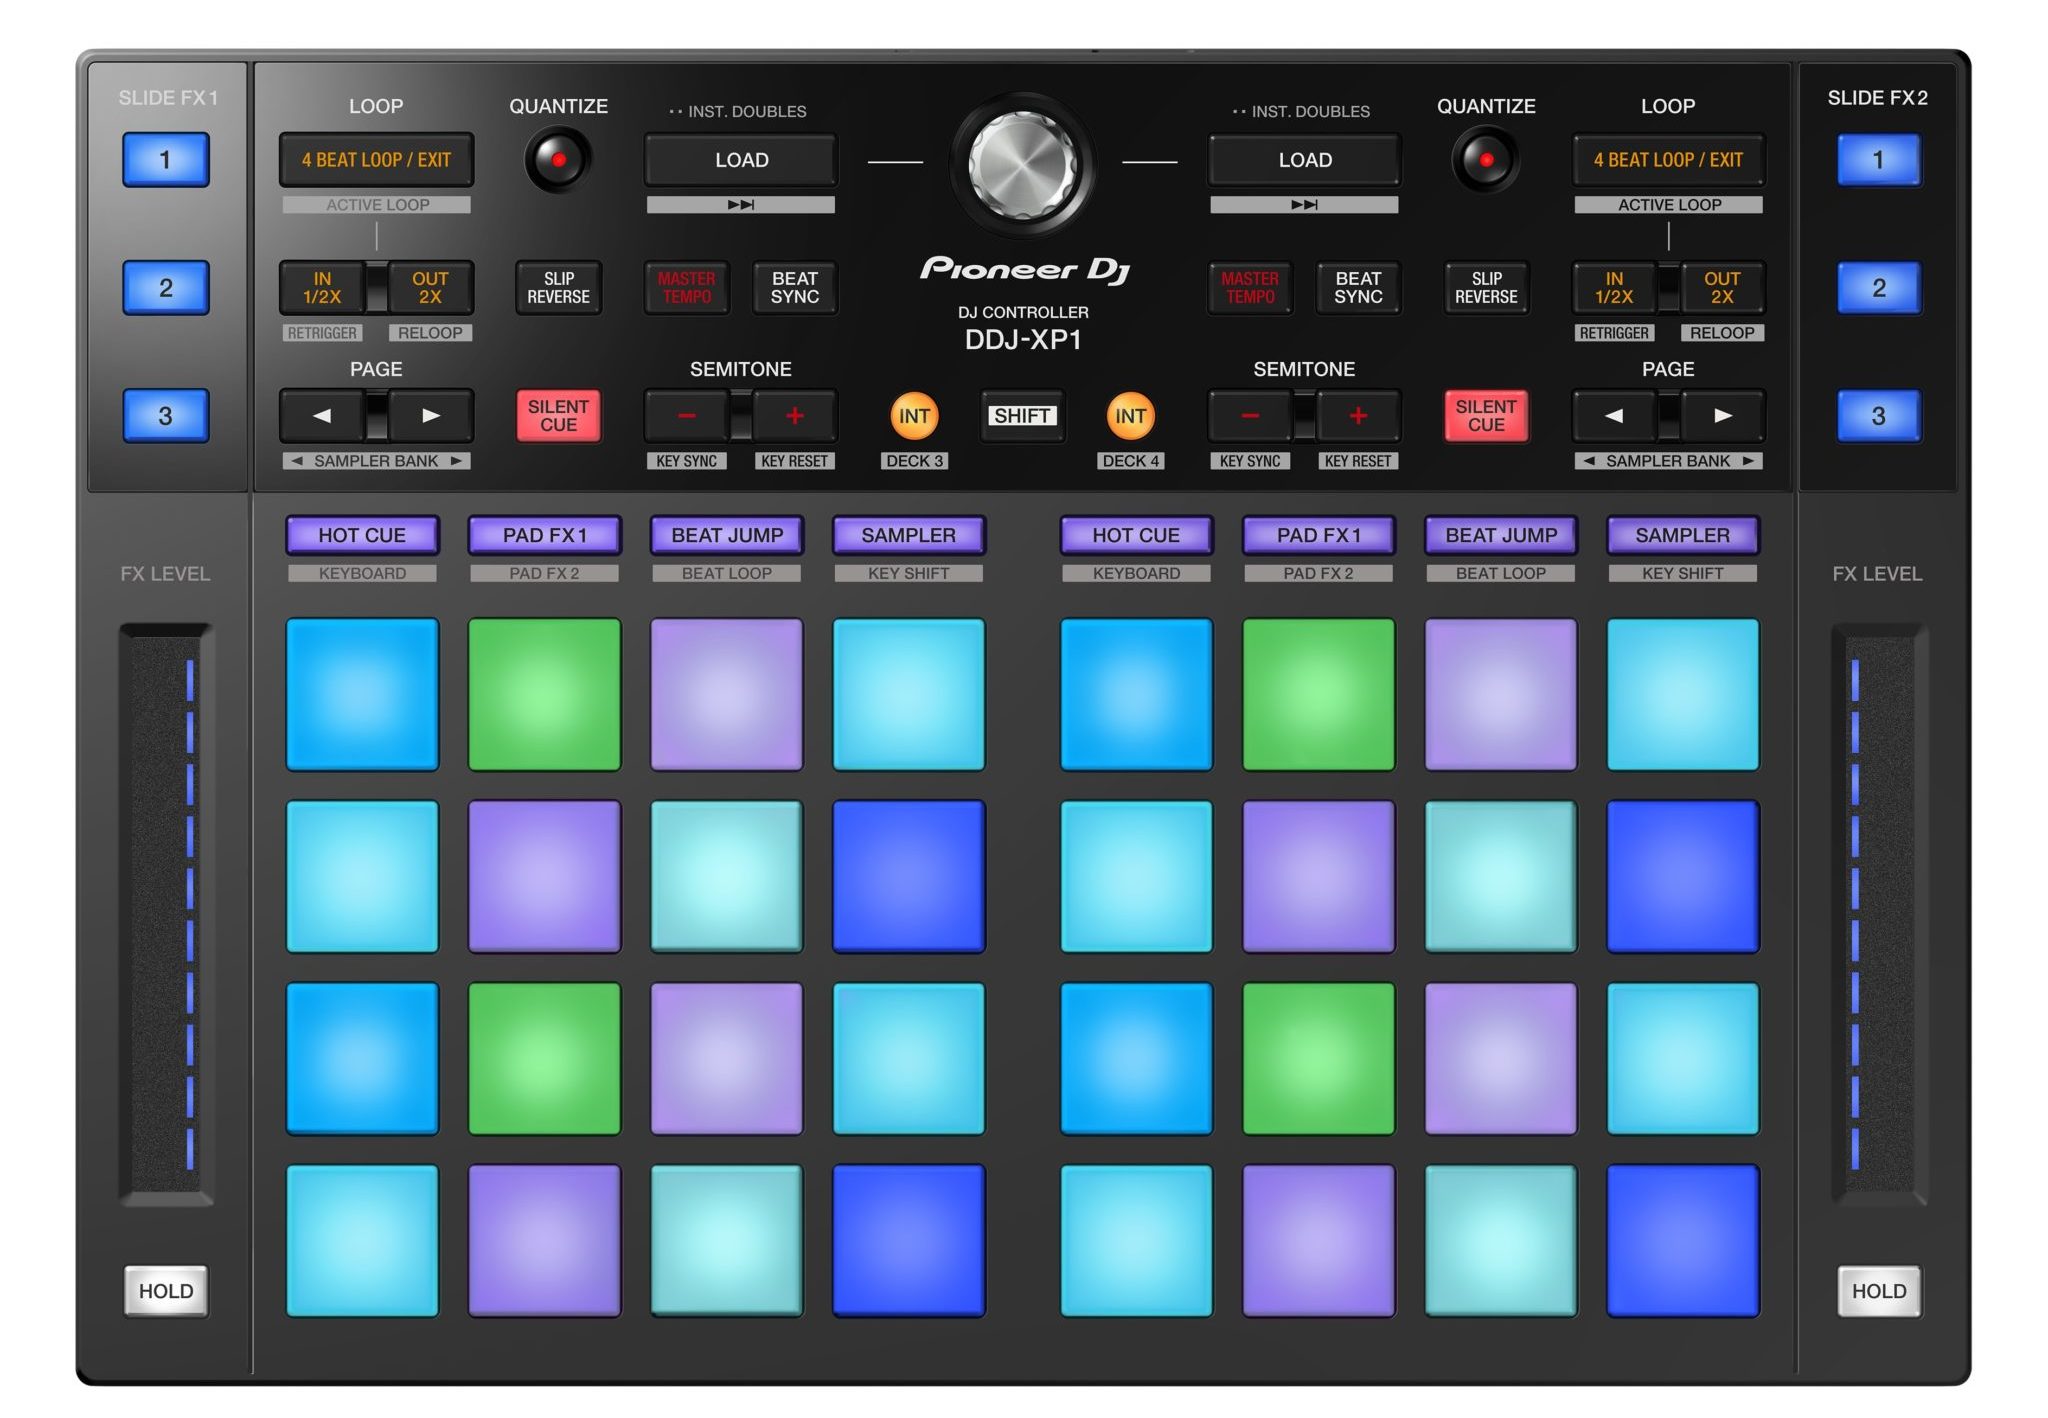Switch right deck to BEAT JUMP mode

[1501, 535]
